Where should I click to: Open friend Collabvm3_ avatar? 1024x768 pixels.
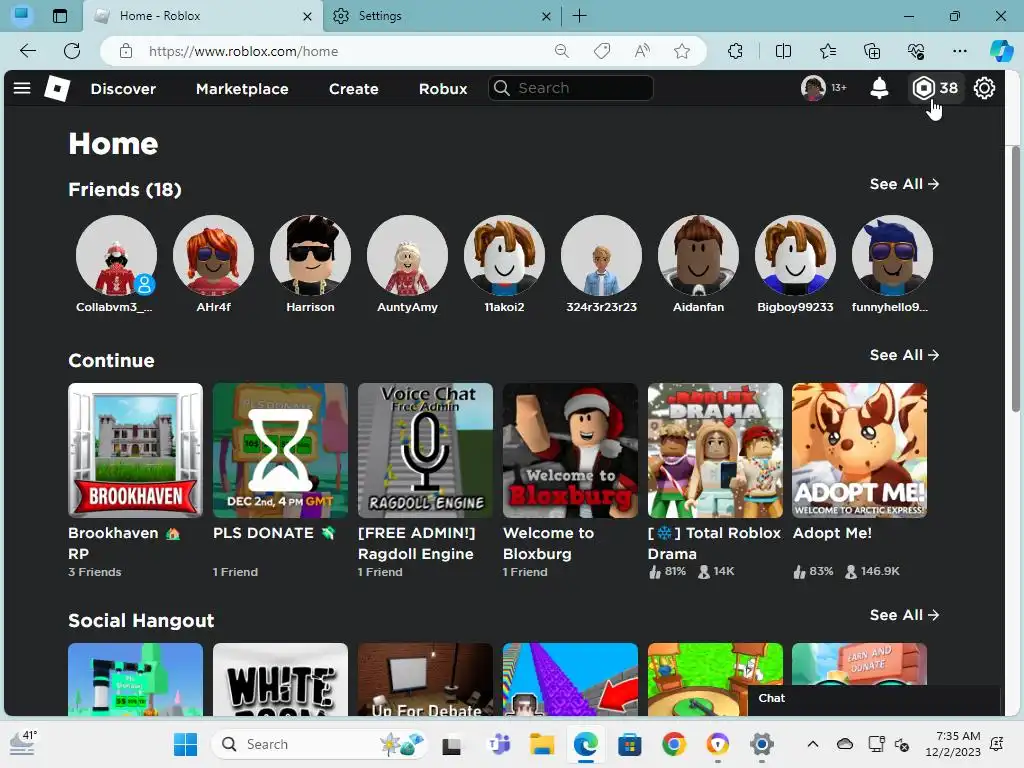tap(116, 255)
